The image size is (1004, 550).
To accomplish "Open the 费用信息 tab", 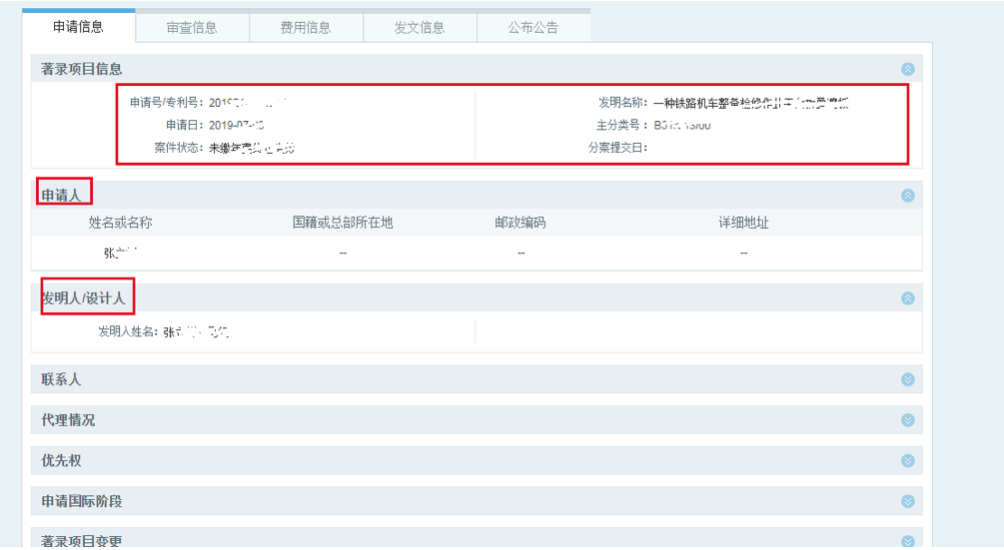I will click(305, 28).
